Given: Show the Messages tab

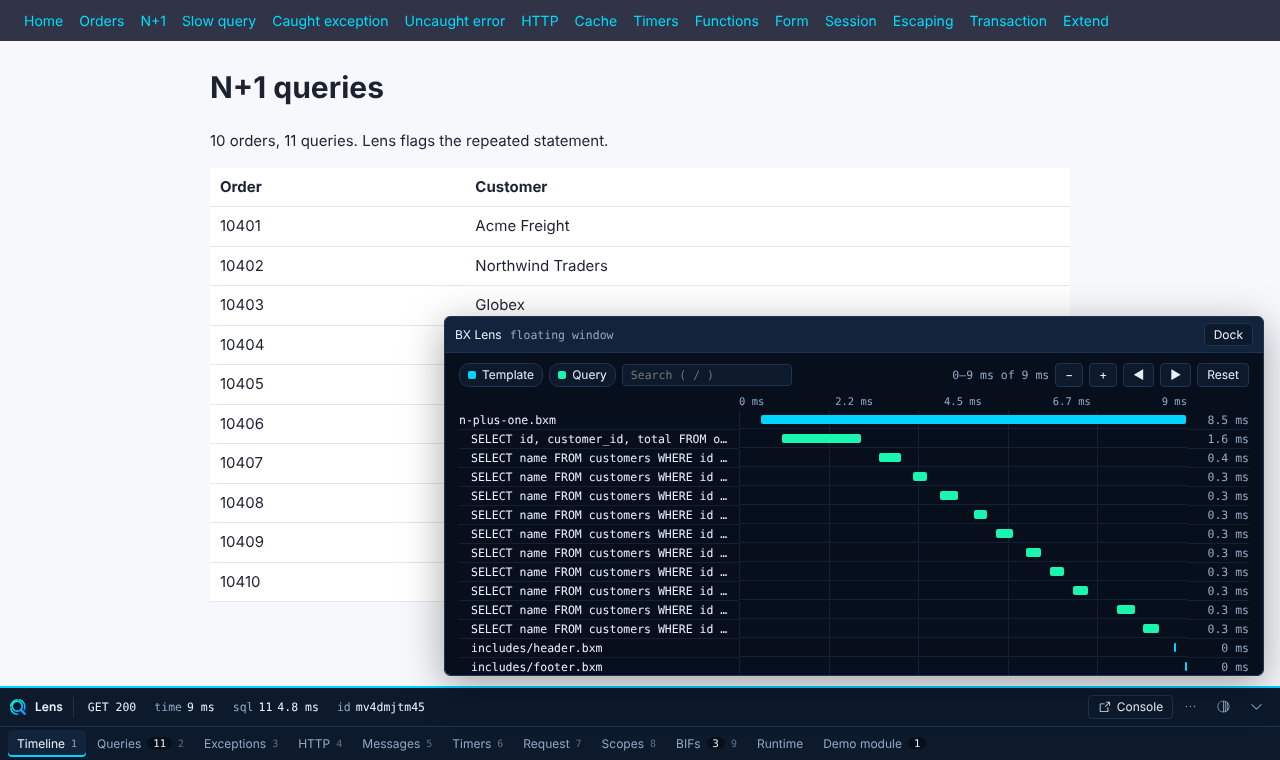Looking at the screenshot, I should pos(397,744).
